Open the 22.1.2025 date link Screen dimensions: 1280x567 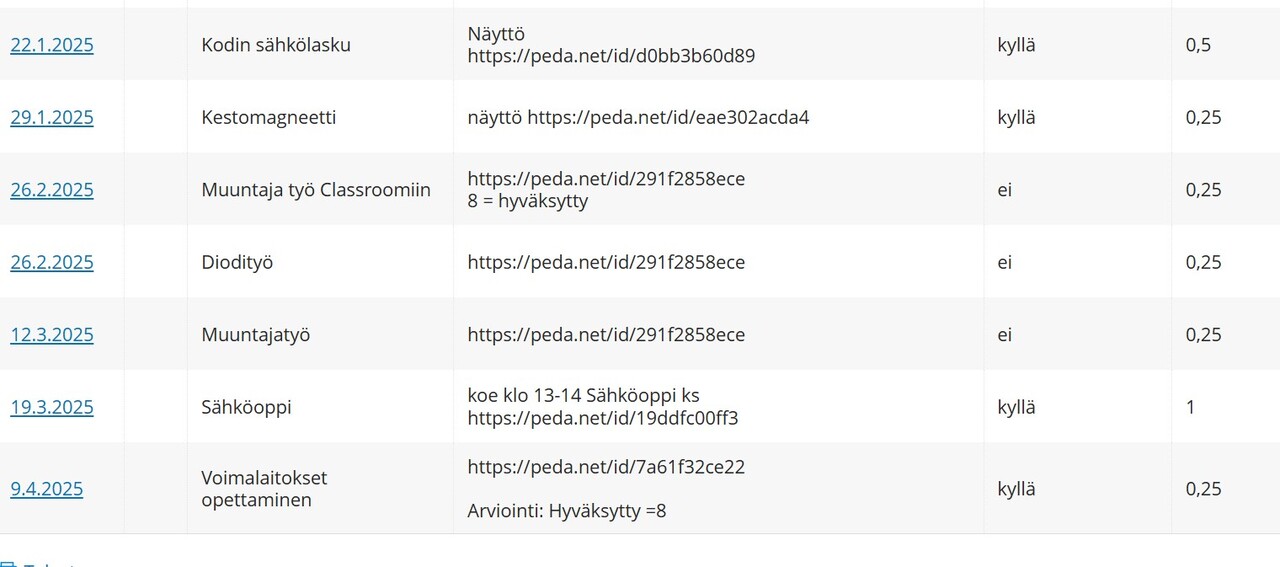pos(52,45)
